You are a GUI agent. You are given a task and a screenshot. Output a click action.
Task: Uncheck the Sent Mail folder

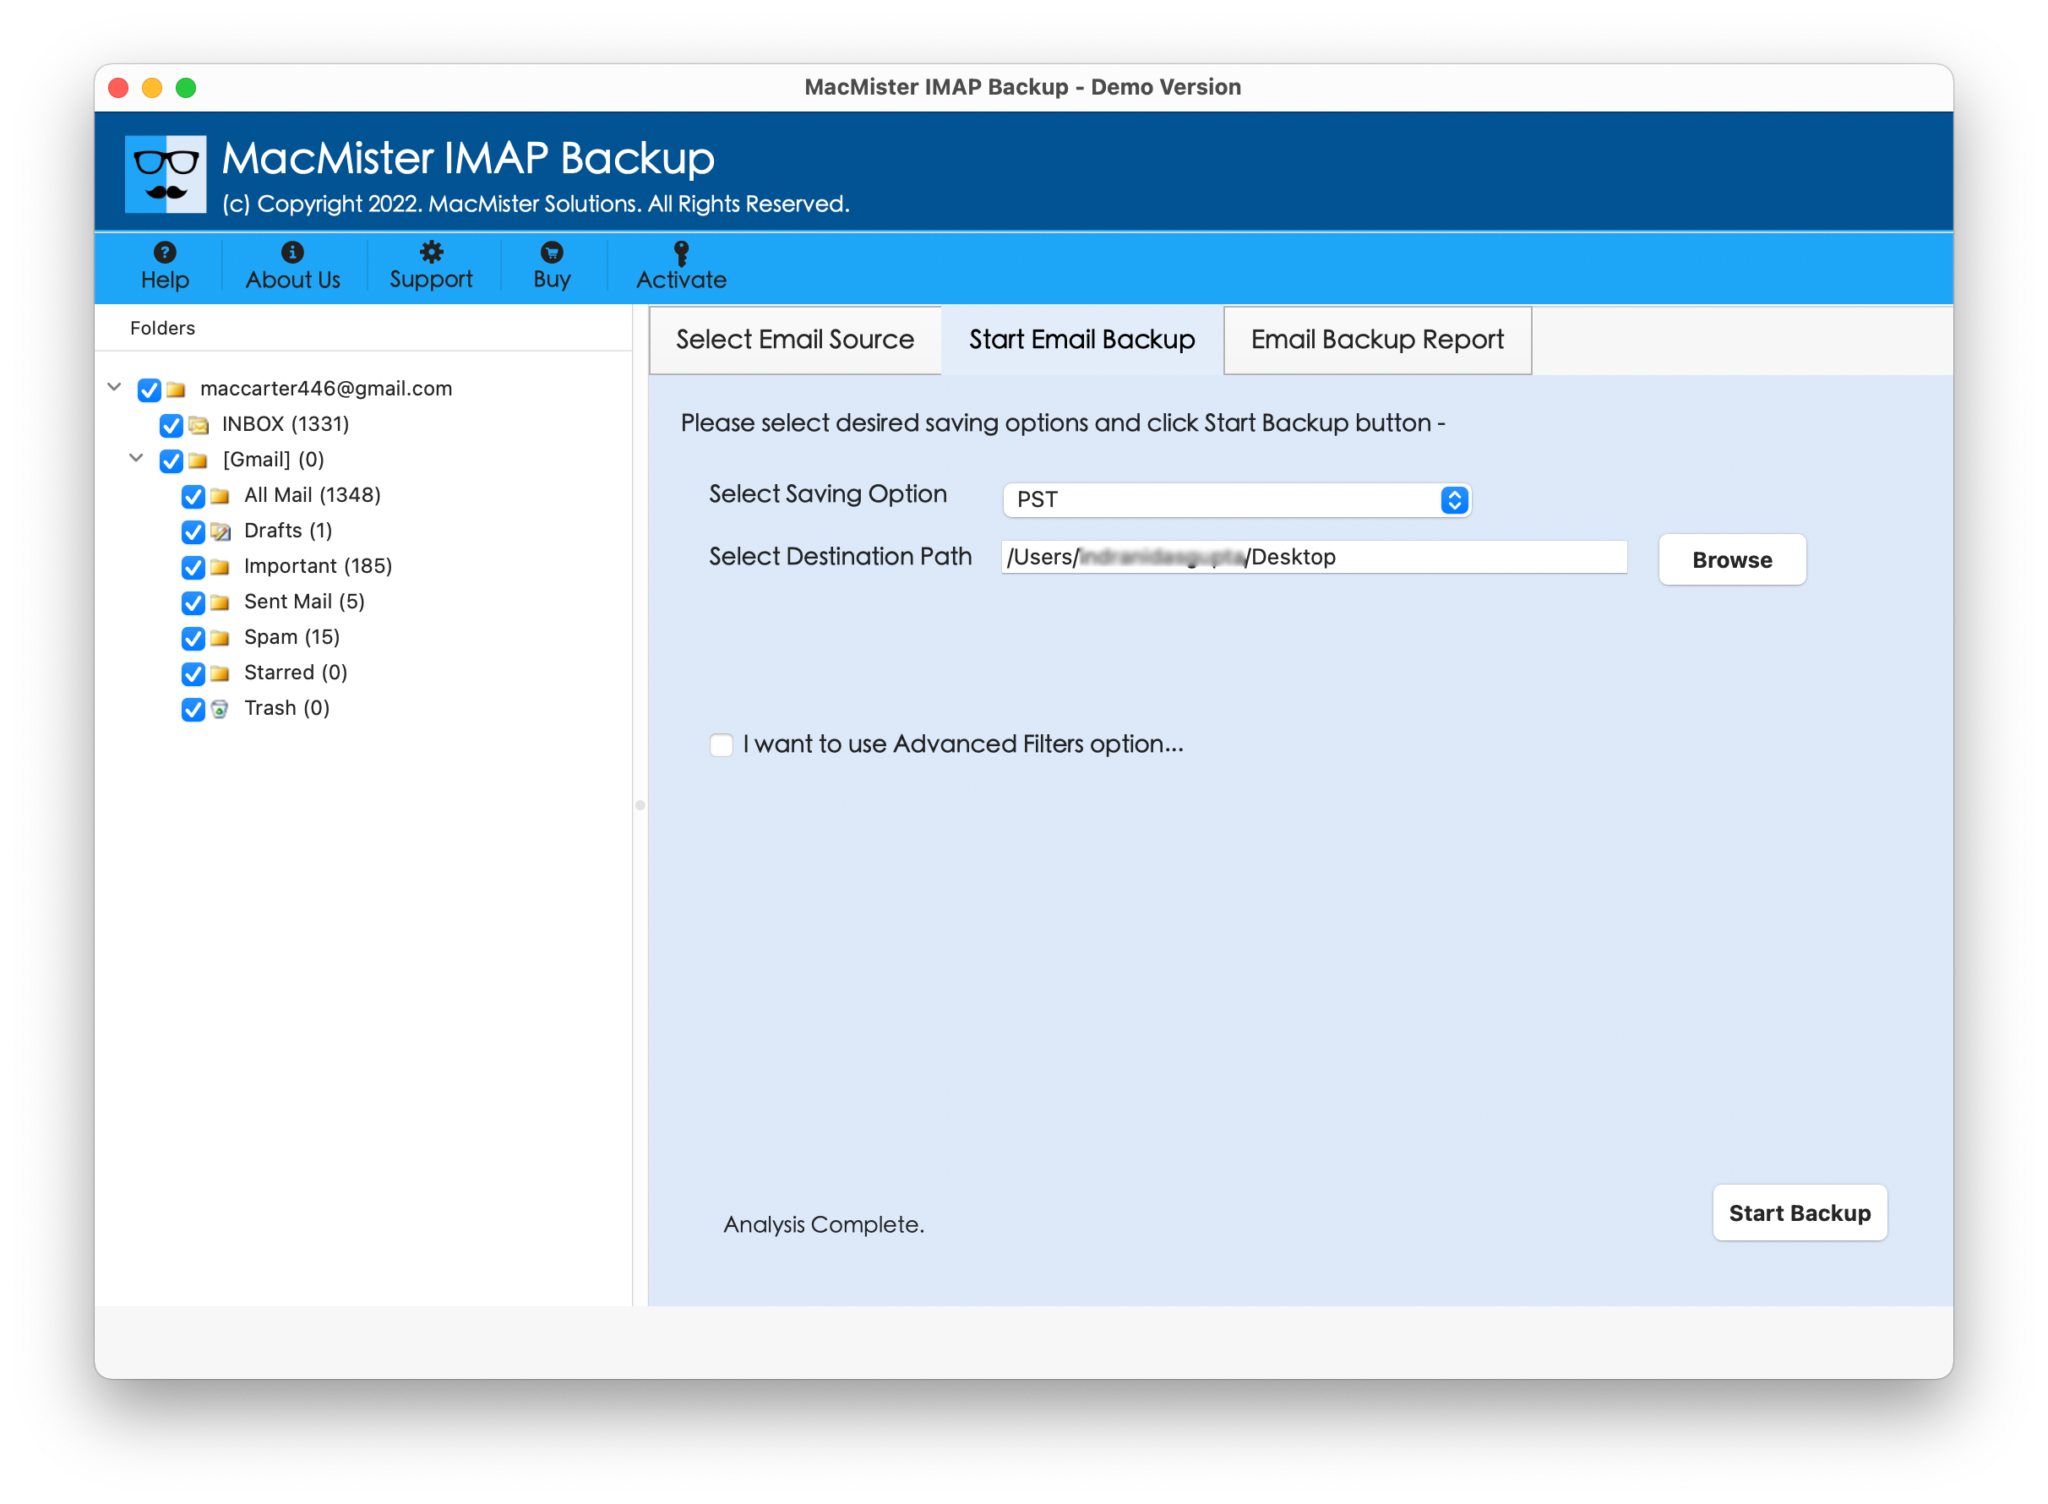(x=193, y=603)
